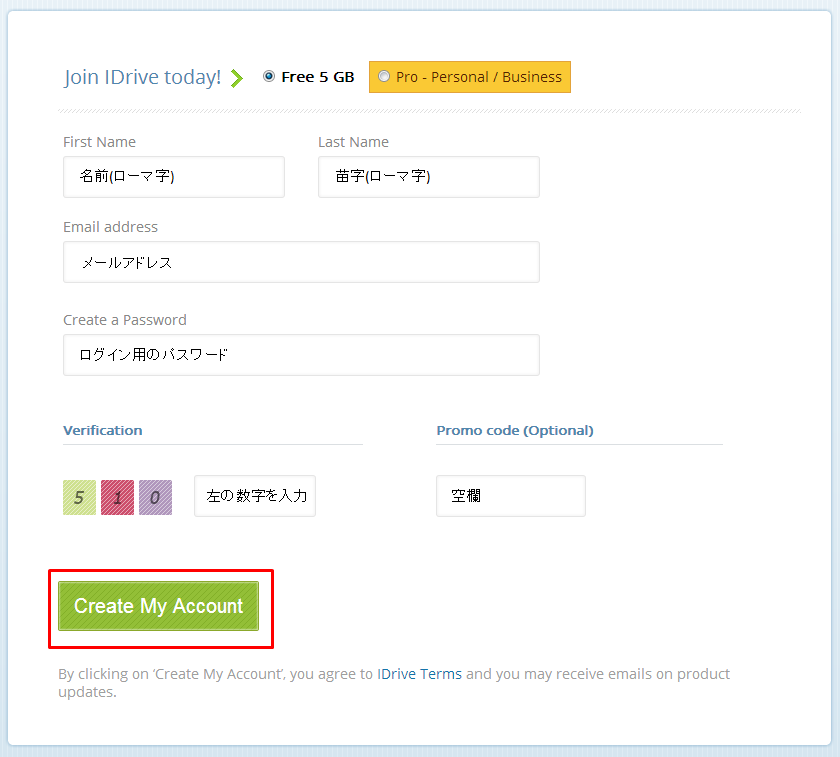Click the Promo code (Optional) heading
Image resolution: width=840 pixels, height=757 pixels.
pyautogui.click(x=515, y=430)
